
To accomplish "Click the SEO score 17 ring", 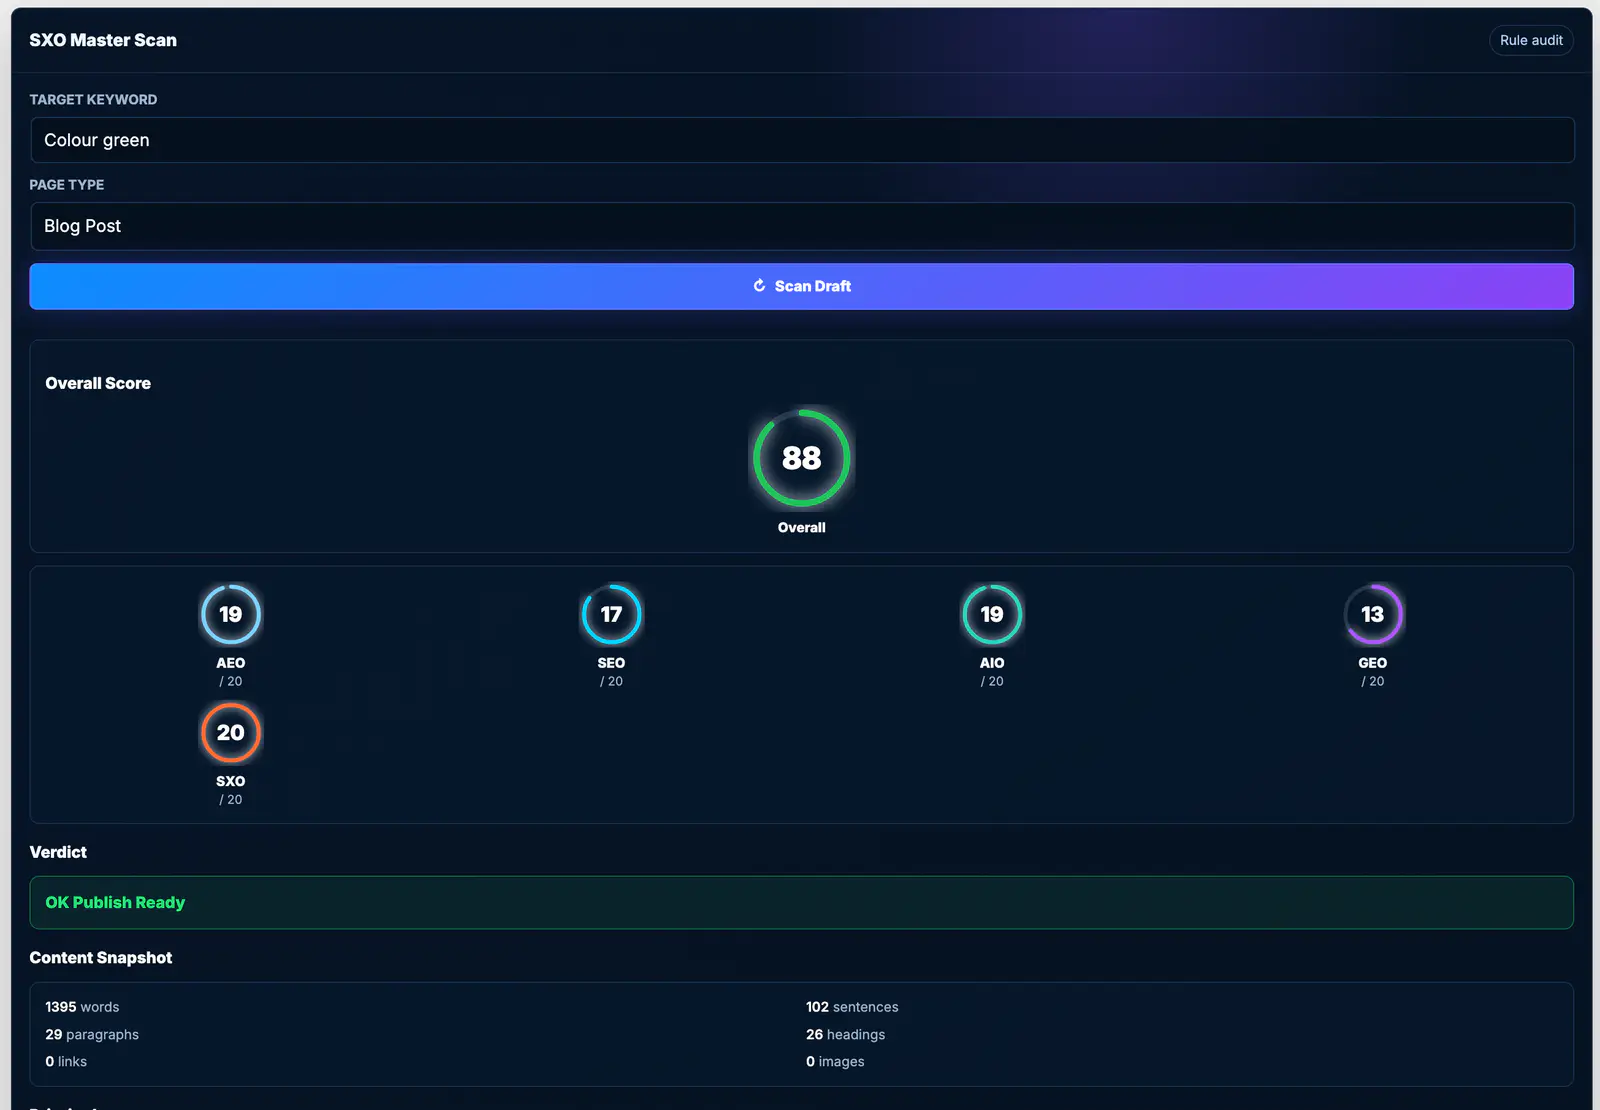I will [x=611, y=614].
